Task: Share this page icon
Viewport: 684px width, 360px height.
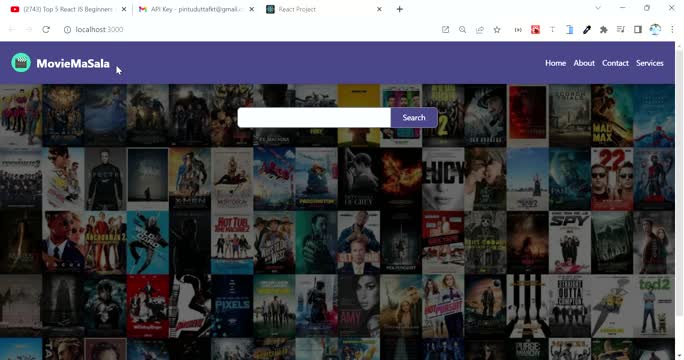Action: point(480,30)
